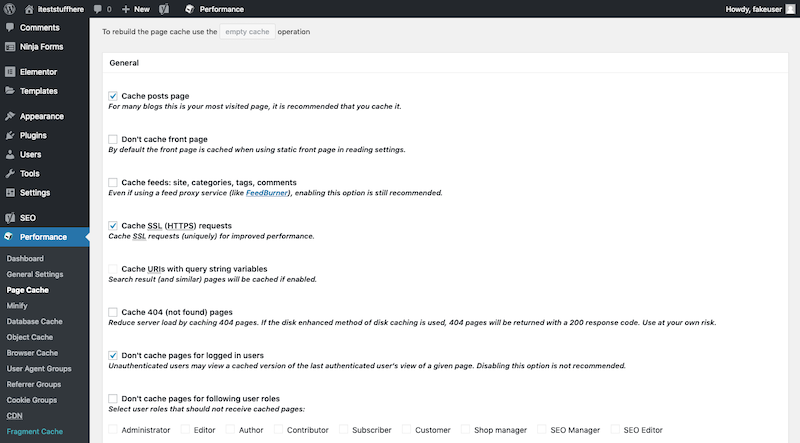Viewport: 800px width, 443px height.
Task: Click the empty cache button
Action: 247,32
